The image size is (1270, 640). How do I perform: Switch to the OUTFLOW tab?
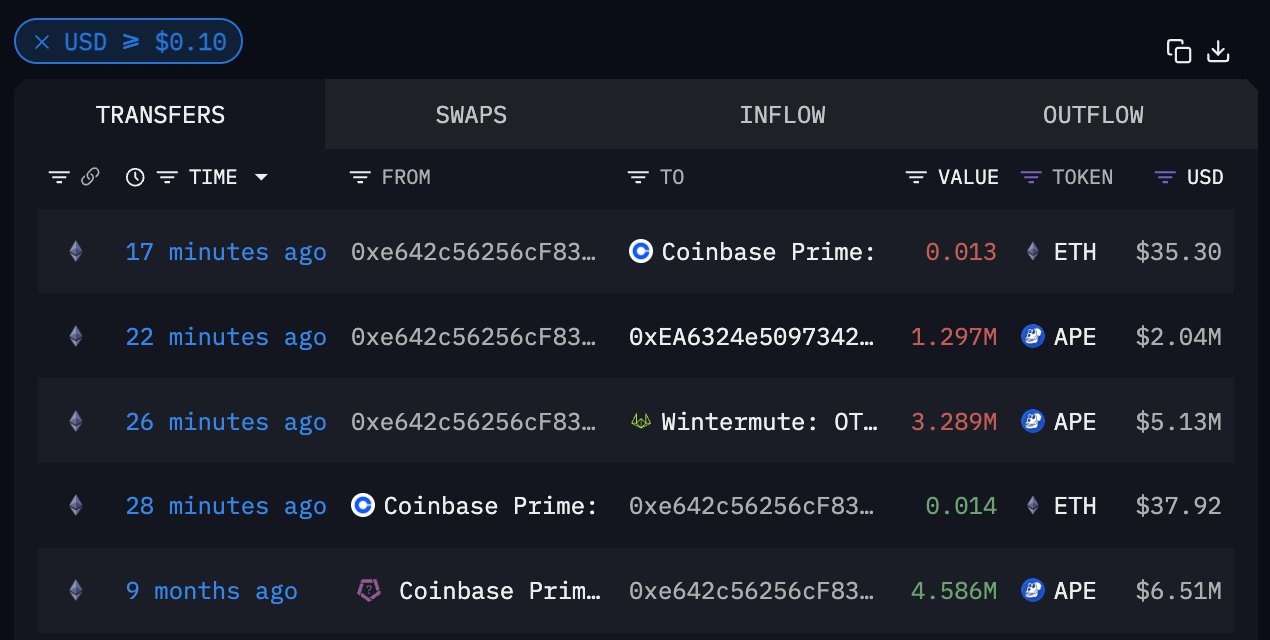(1093, 115)
